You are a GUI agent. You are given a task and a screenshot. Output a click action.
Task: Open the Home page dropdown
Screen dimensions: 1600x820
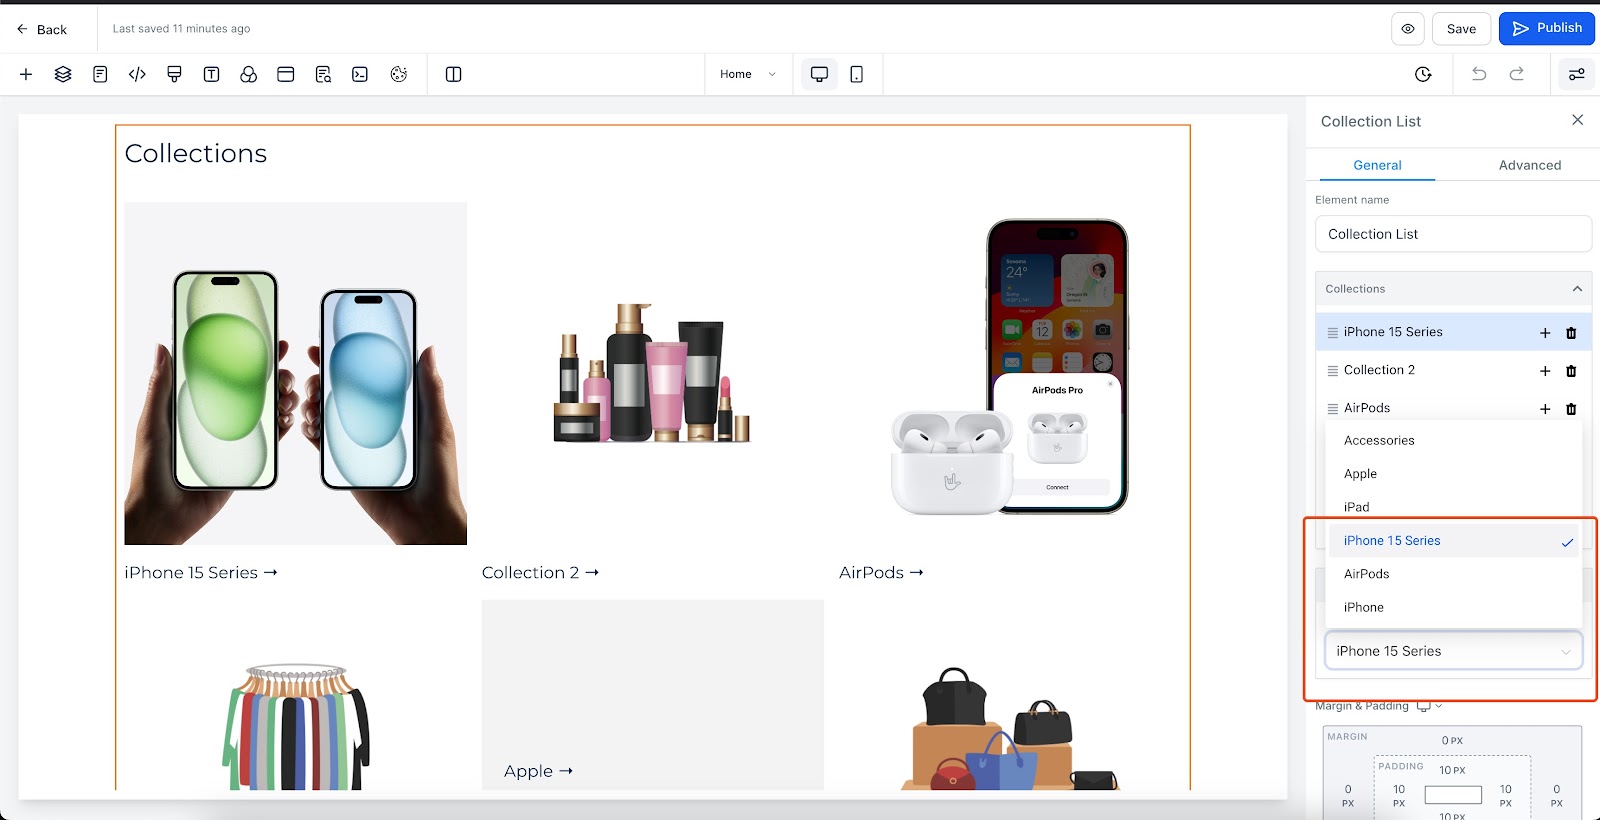pos(748,74)
